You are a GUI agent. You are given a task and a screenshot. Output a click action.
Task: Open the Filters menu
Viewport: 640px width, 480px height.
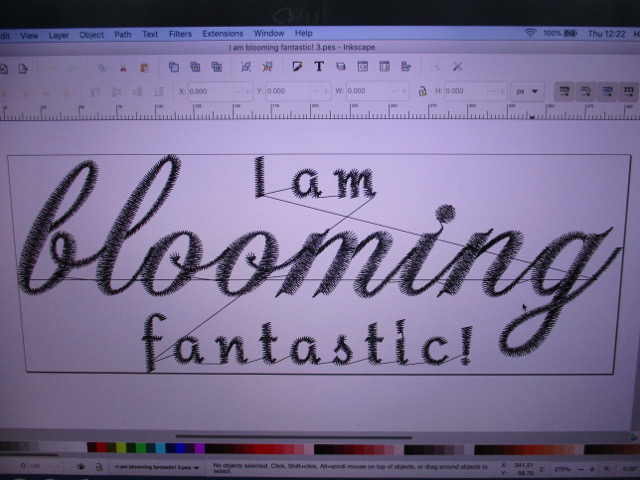tap(180, 34)
